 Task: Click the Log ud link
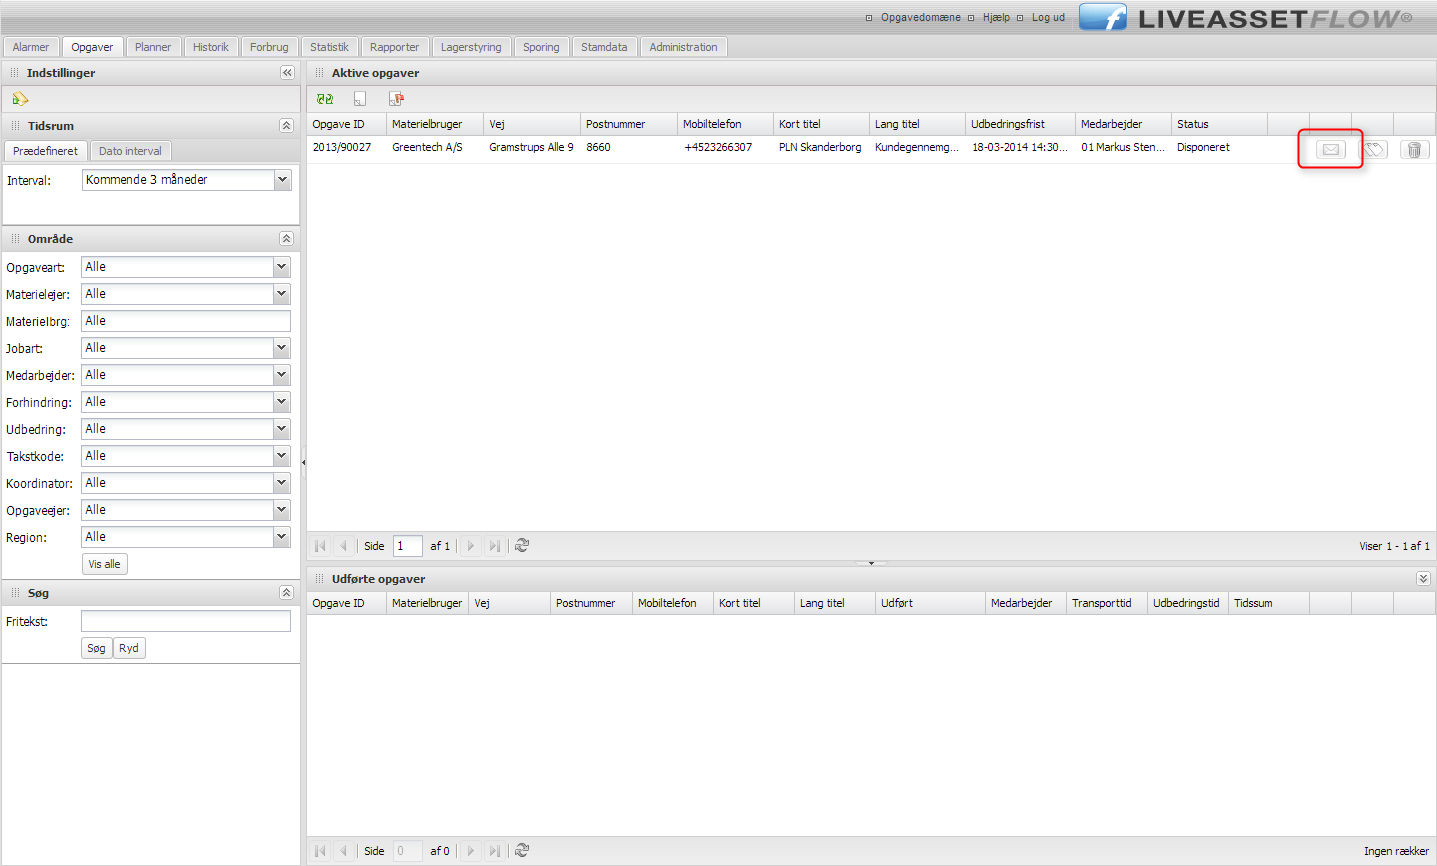click(x=1048, y=18)
